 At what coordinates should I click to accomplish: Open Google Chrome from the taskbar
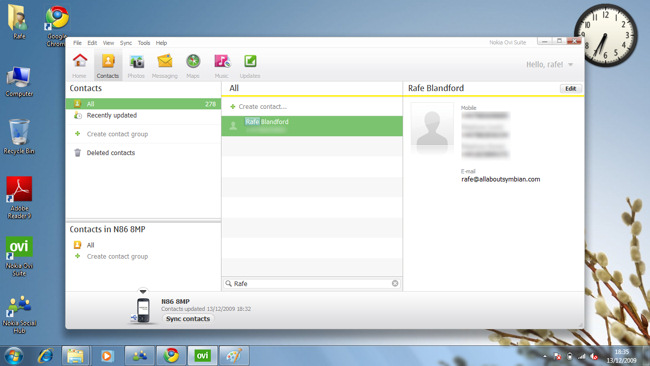(171, 356)
